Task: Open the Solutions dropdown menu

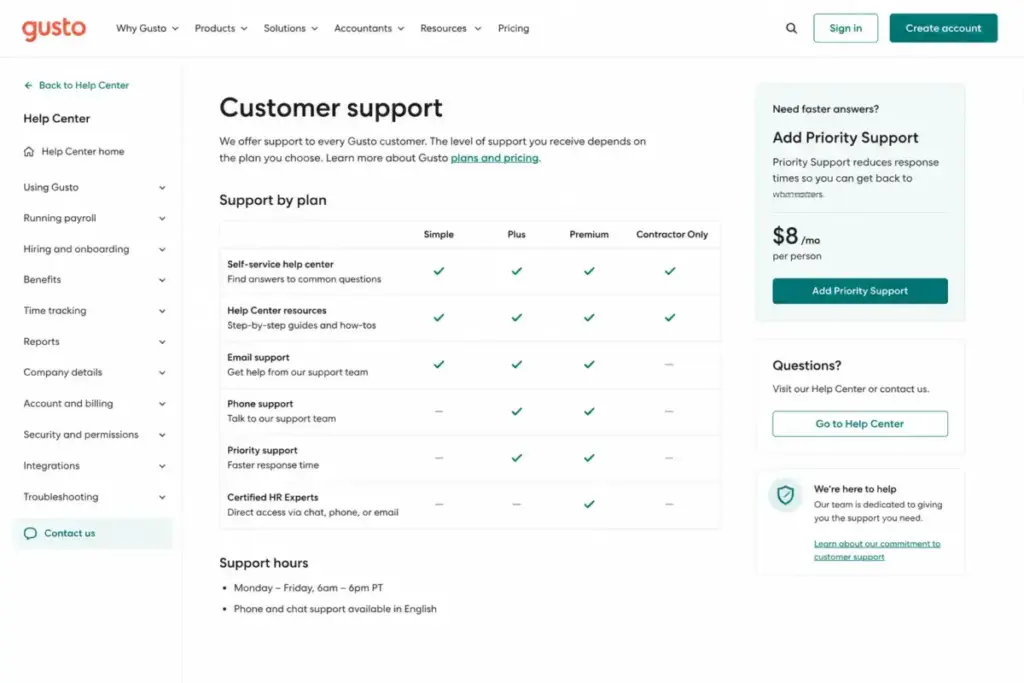Action: (291, 29)
